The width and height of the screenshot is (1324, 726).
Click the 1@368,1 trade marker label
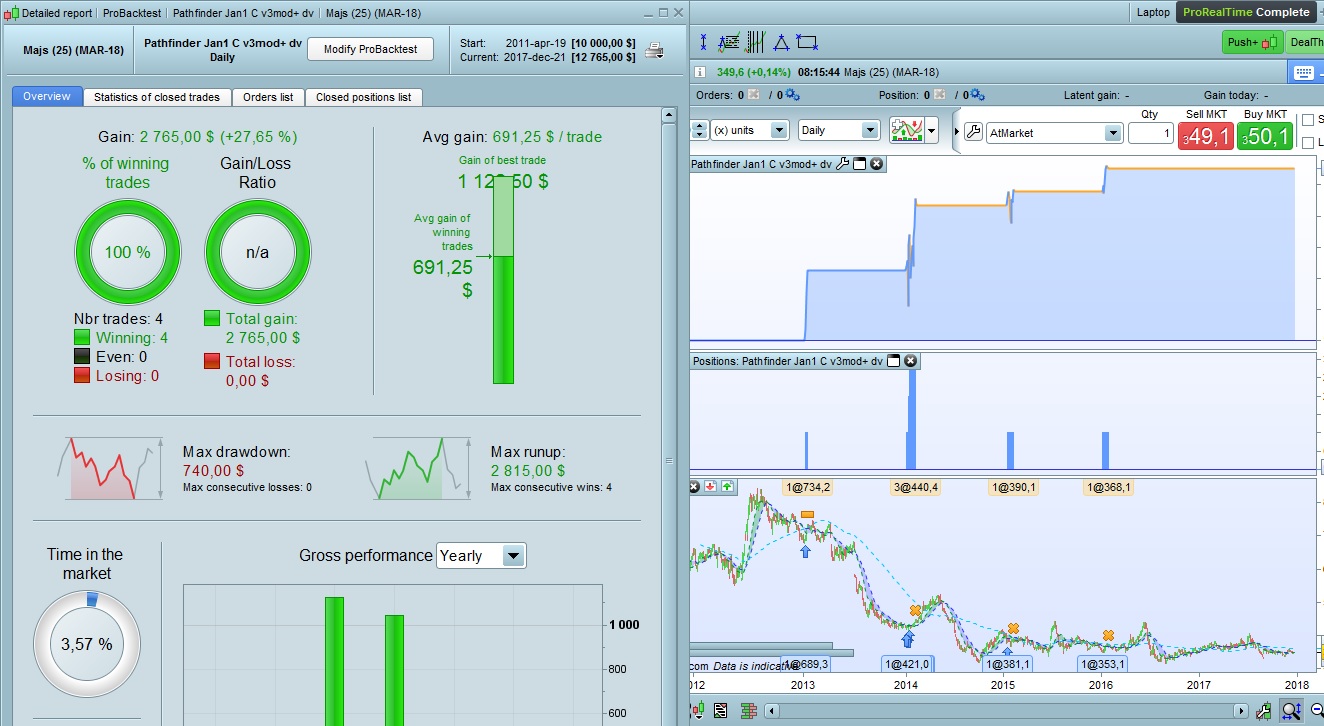click(x=1108, y=487)
